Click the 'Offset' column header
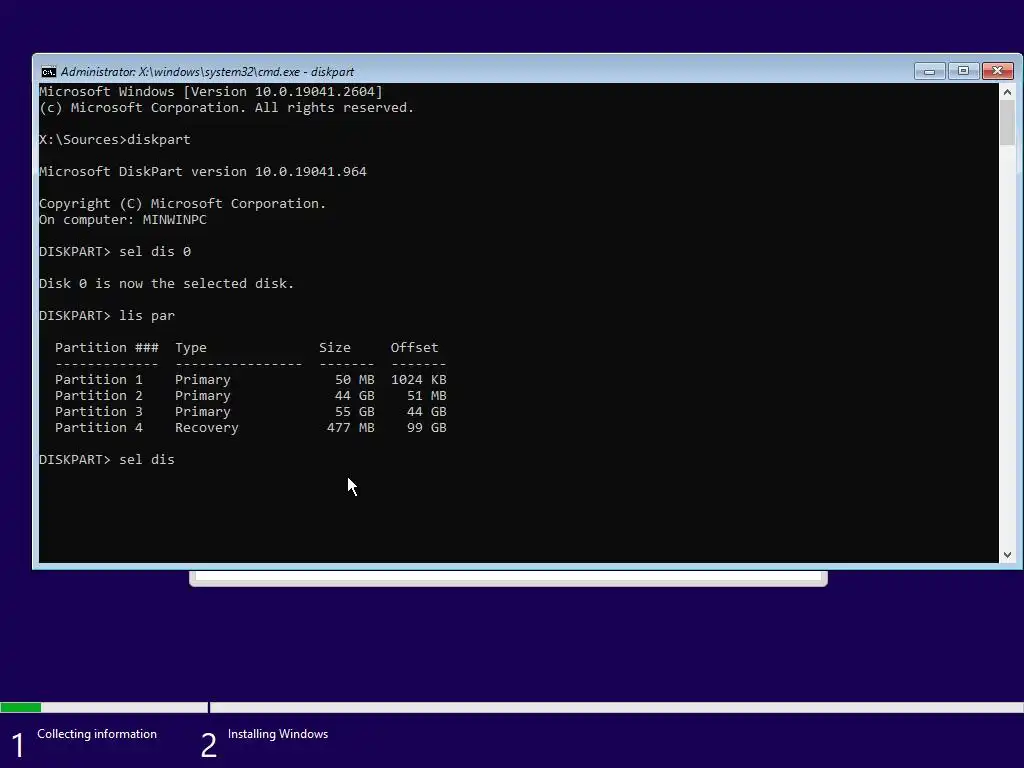 pyautogui.click(x=414, y=347)
